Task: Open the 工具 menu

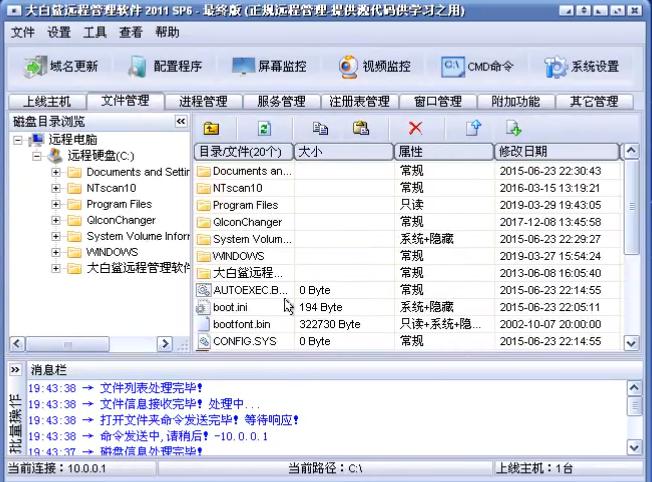Action: tap(95, 32)
